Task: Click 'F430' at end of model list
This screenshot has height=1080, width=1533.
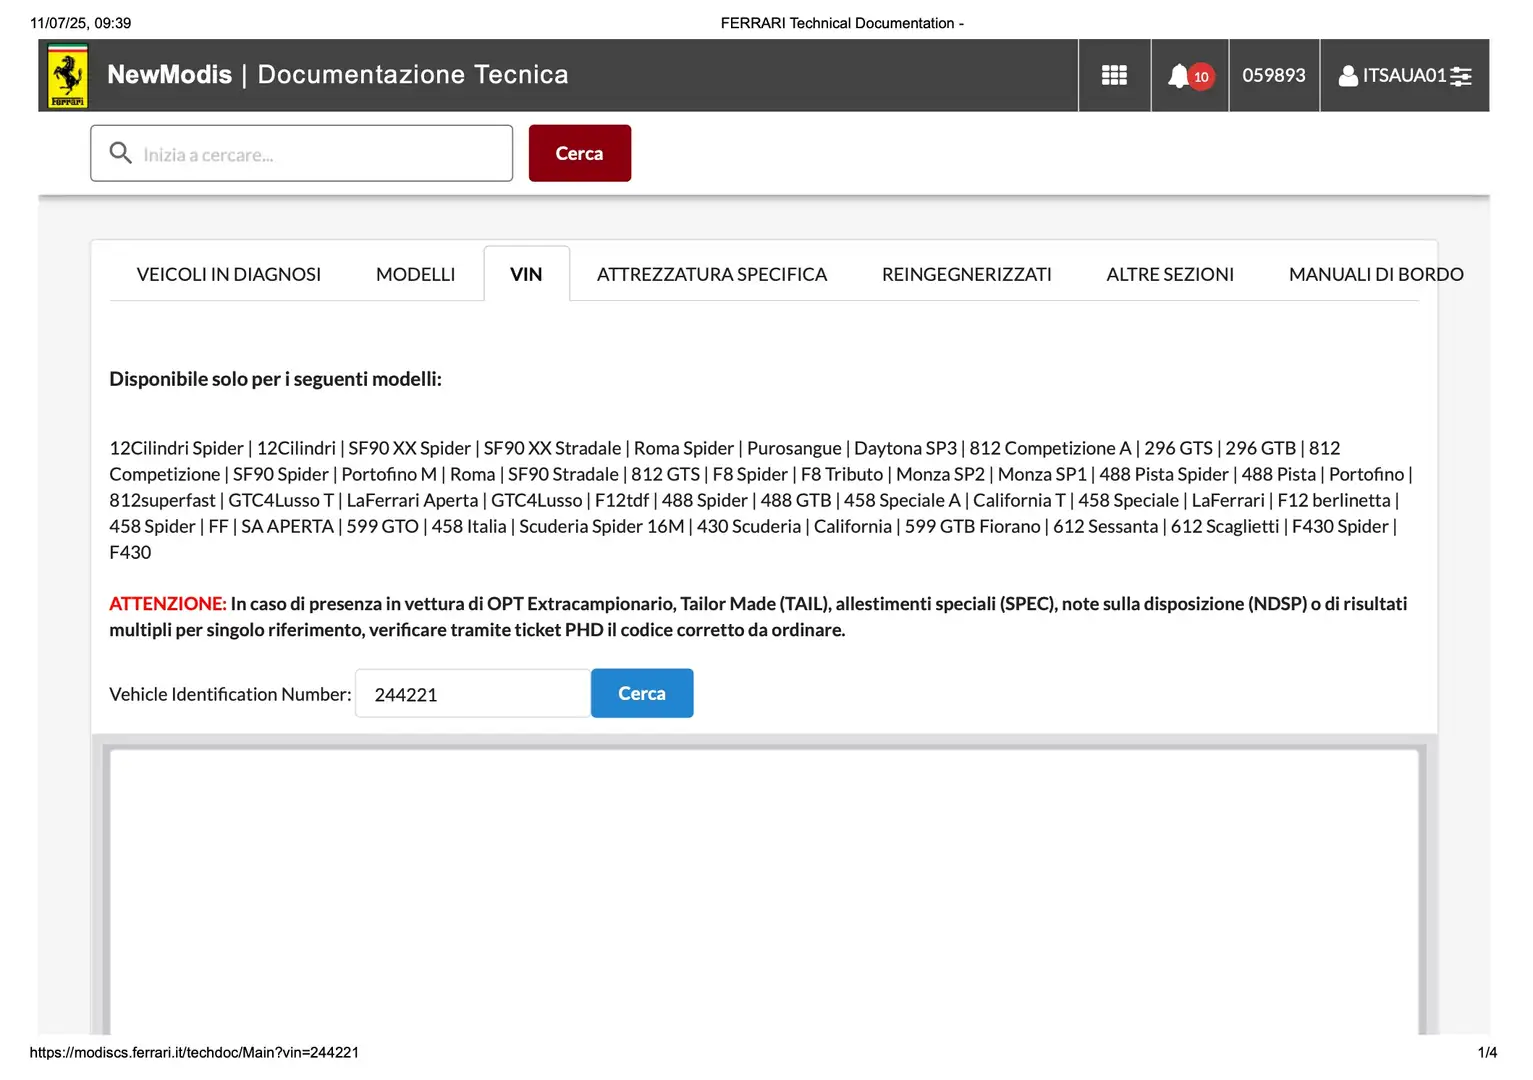Action: tap(130, 552)
